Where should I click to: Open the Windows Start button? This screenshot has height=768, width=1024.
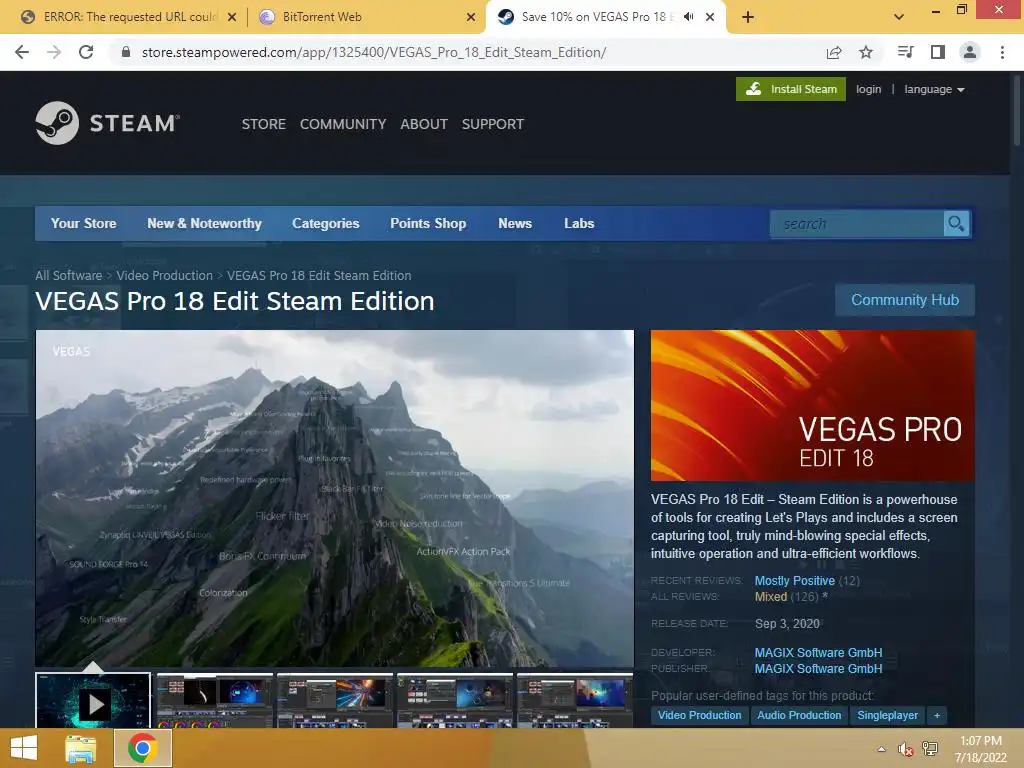click(24, 748)
